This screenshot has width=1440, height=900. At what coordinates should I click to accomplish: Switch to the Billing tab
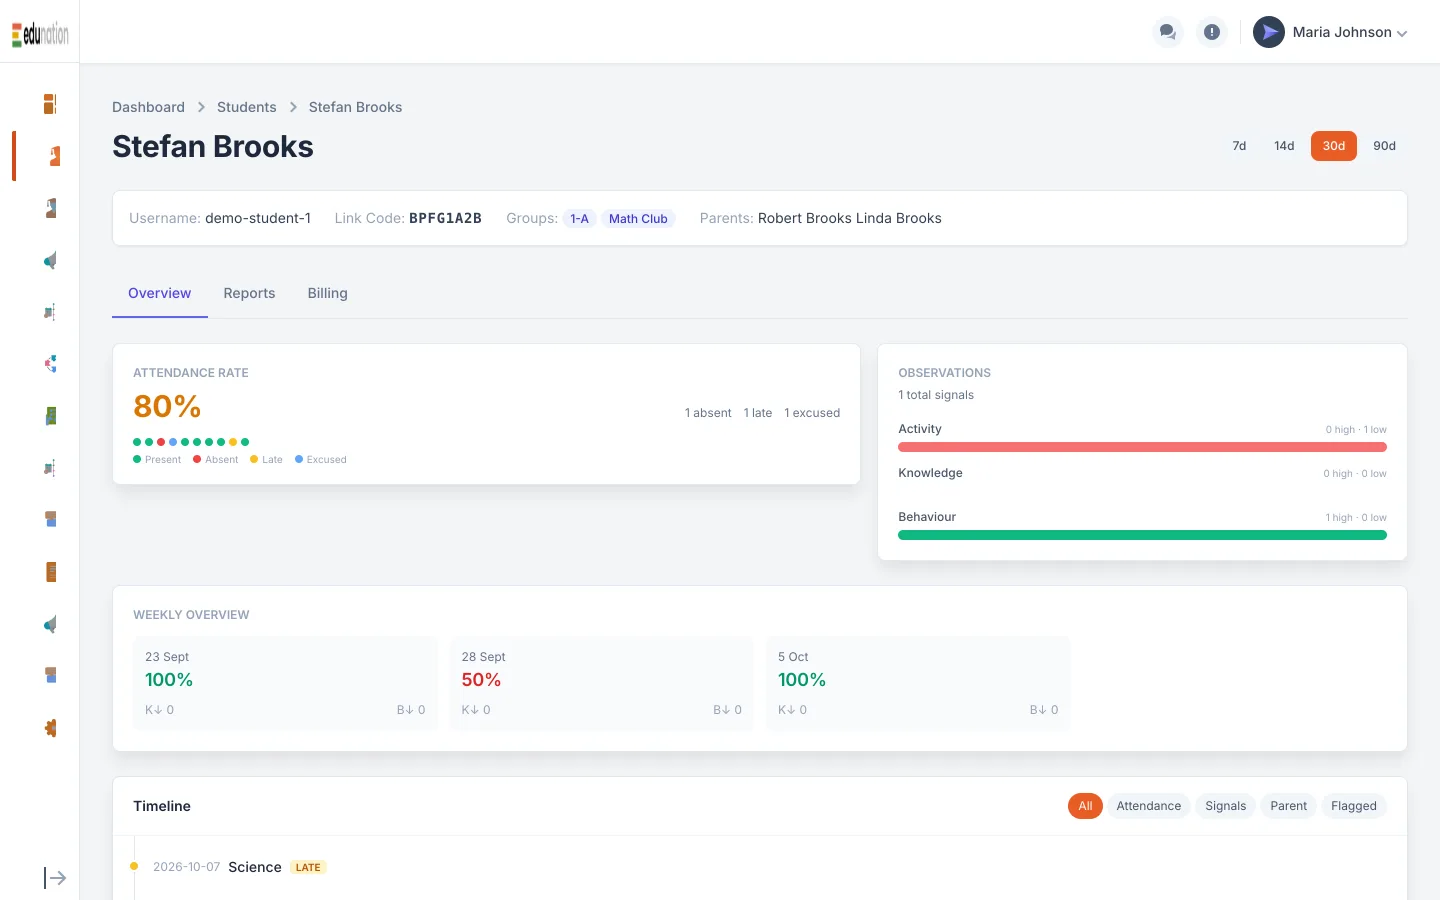327,293
